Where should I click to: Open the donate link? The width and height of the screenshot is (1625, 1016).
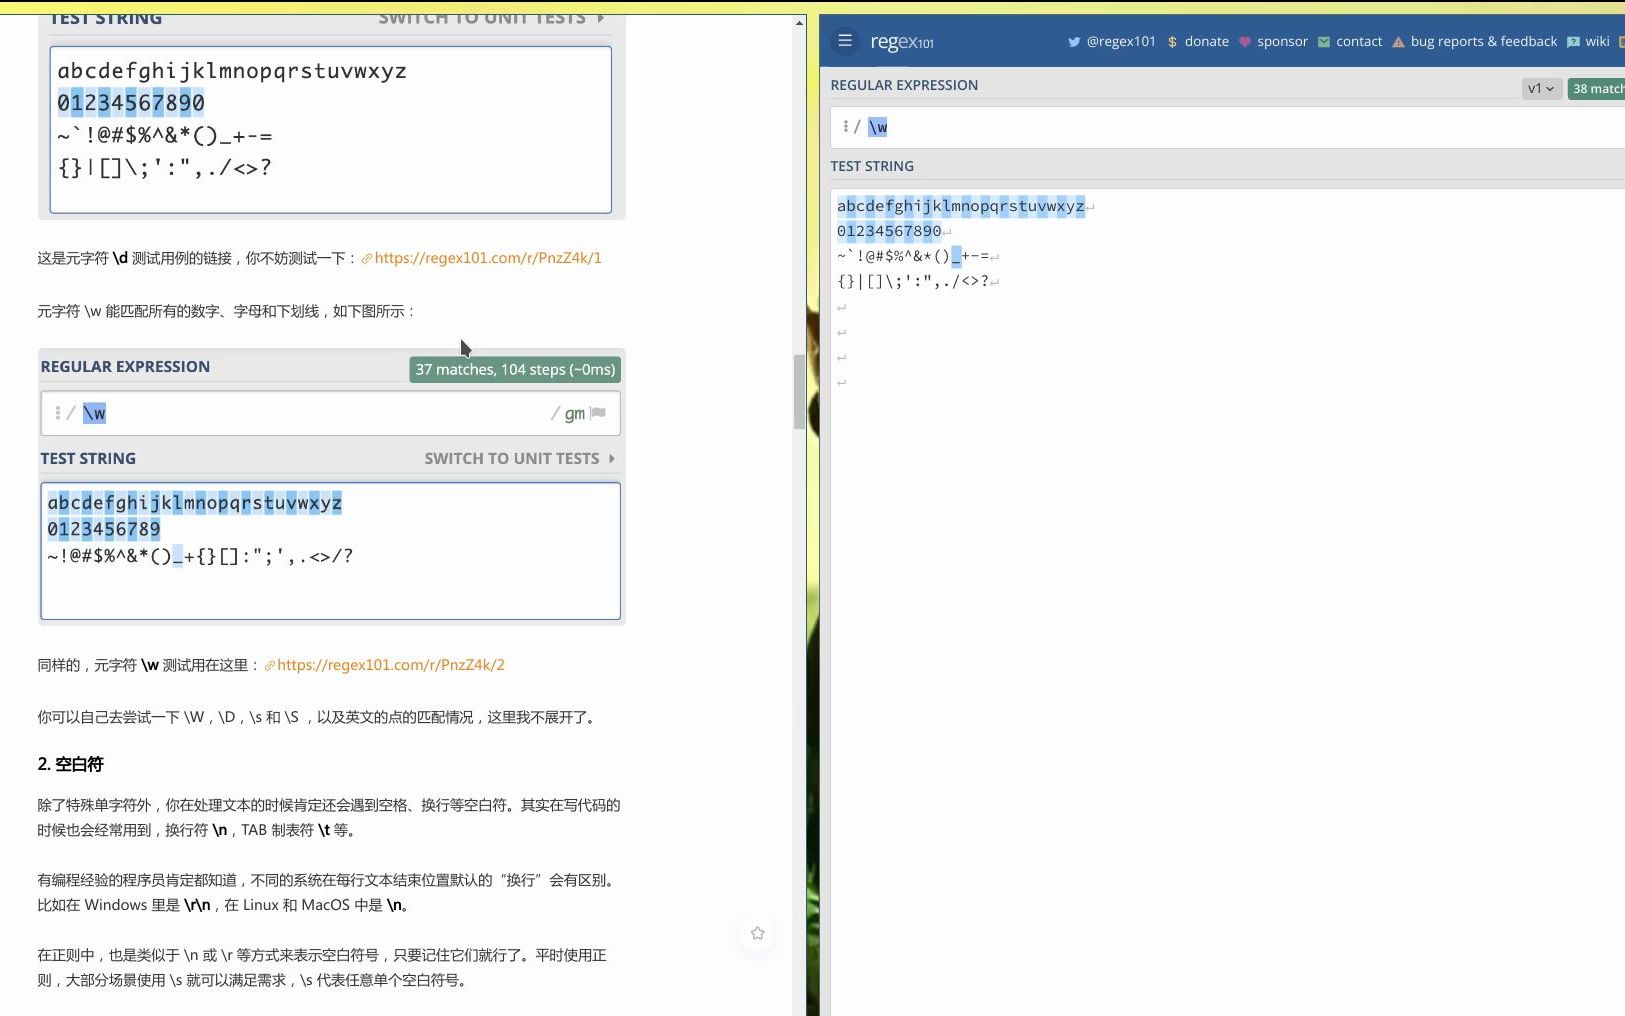[1206, 42]
